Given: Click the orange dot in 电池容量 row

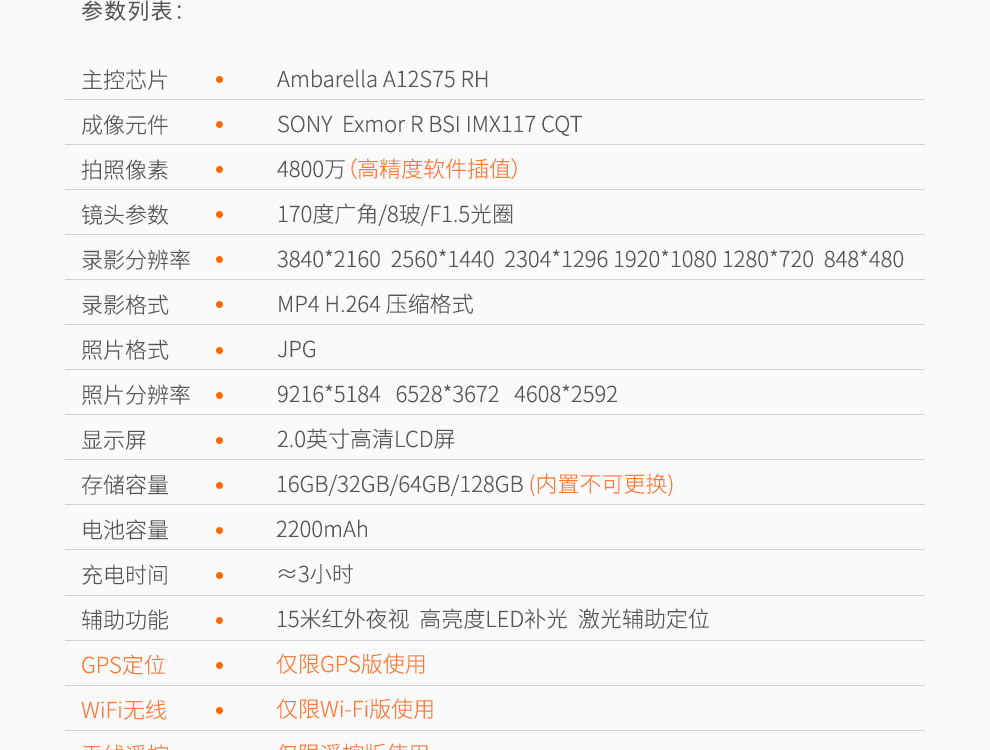Looking at the screenshot, I should pos(219,529).
